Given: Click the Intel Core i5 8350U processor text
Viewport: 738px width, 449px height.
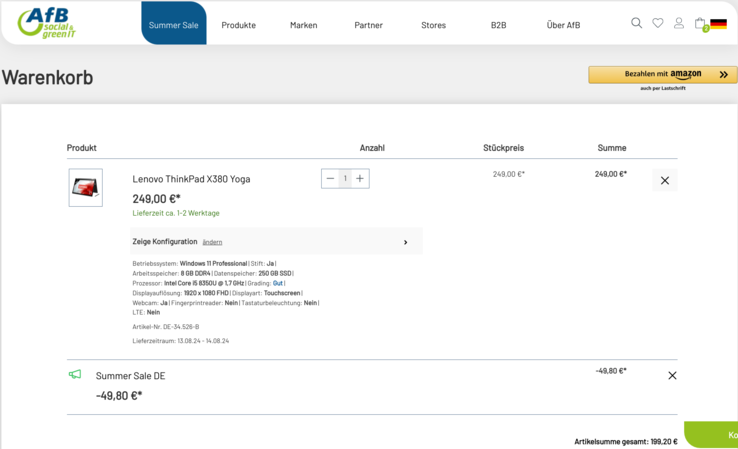Looking at the screenshot, I should click(204, 283).
